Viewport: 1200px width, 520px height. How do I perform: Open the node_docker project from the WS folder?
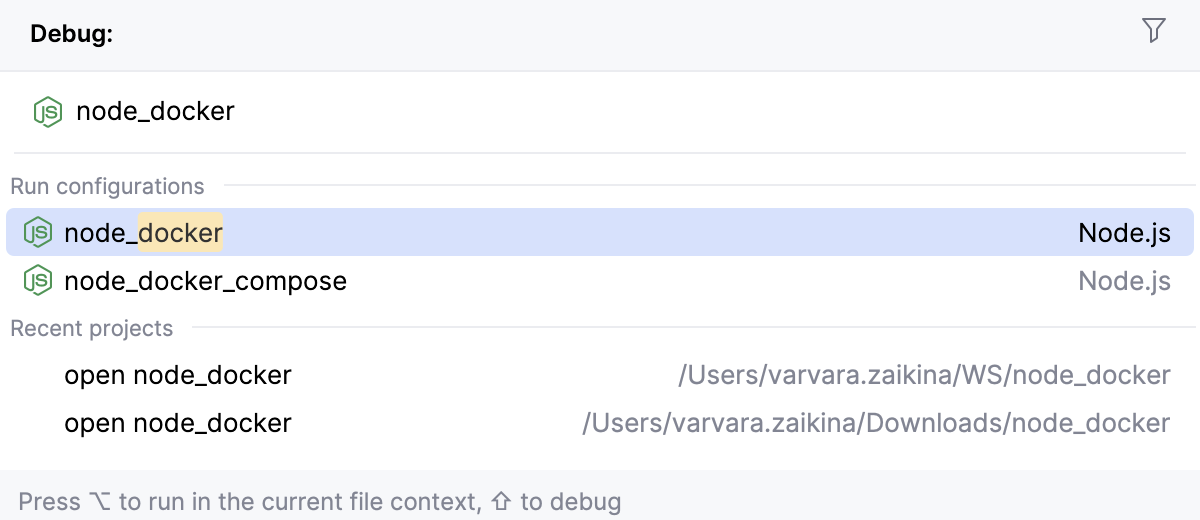178,376
